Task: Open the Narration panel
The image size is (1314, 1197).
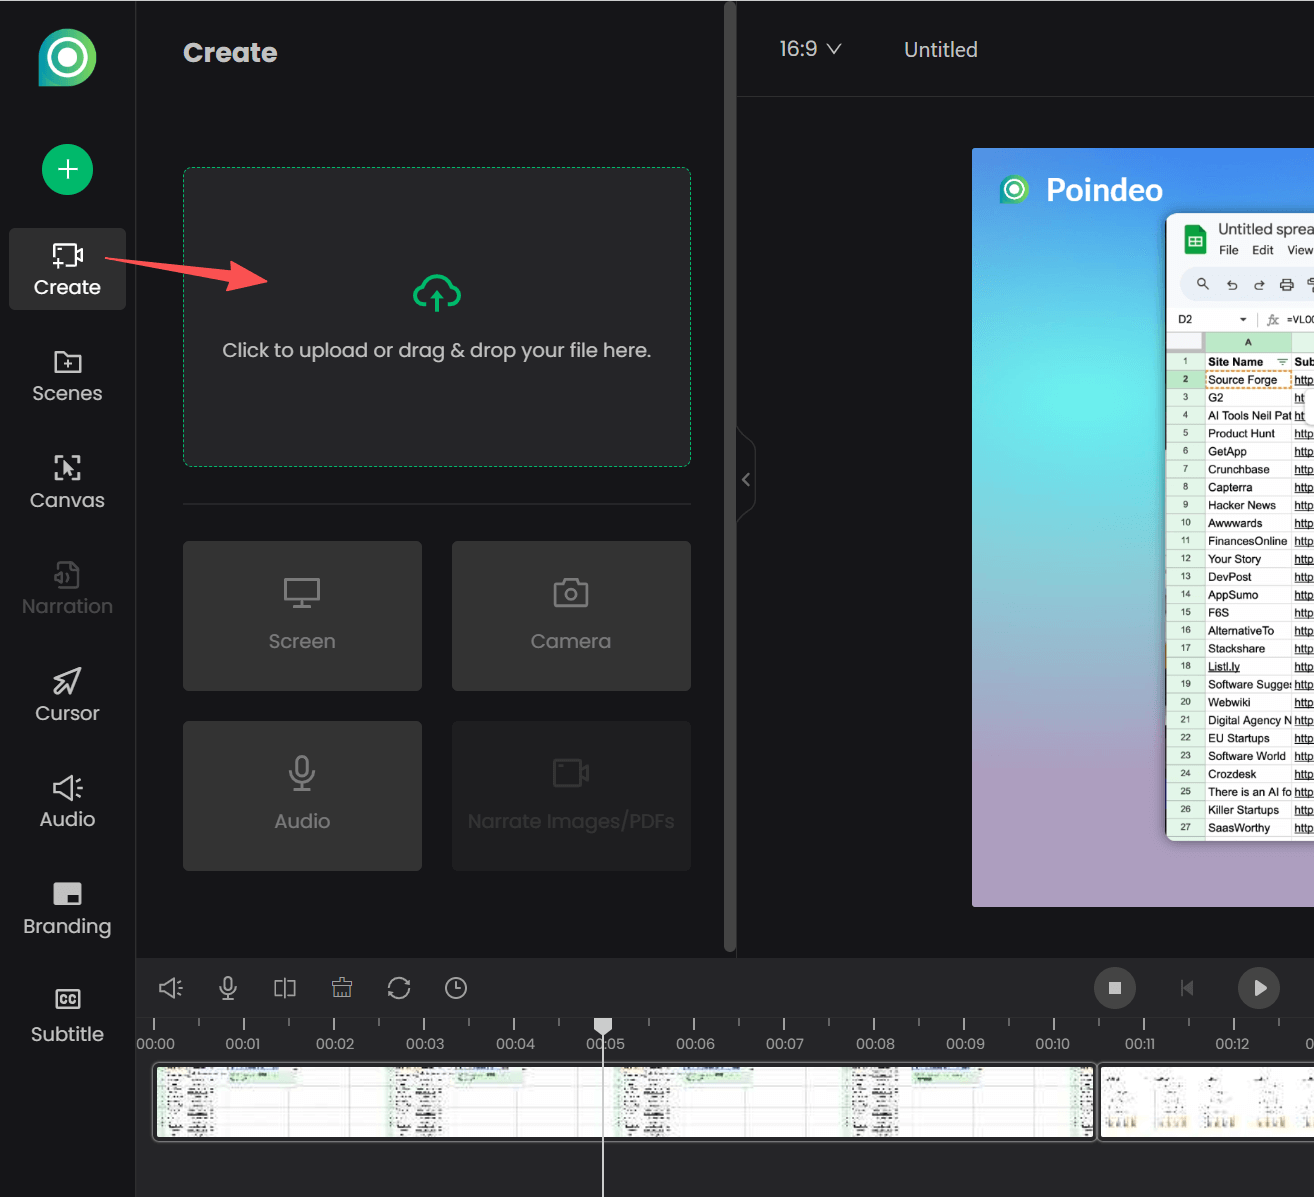Action: click(67, 589)
